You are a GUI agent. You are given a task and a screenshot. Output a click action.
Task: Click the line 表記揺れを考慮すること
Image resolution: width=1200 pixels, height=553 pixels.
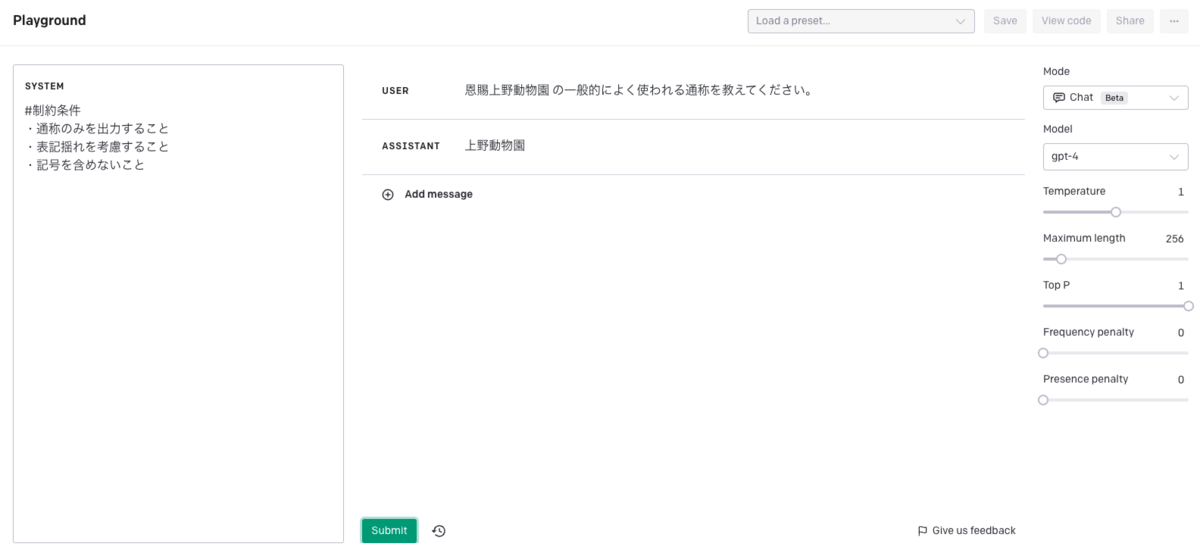point(97,147)
